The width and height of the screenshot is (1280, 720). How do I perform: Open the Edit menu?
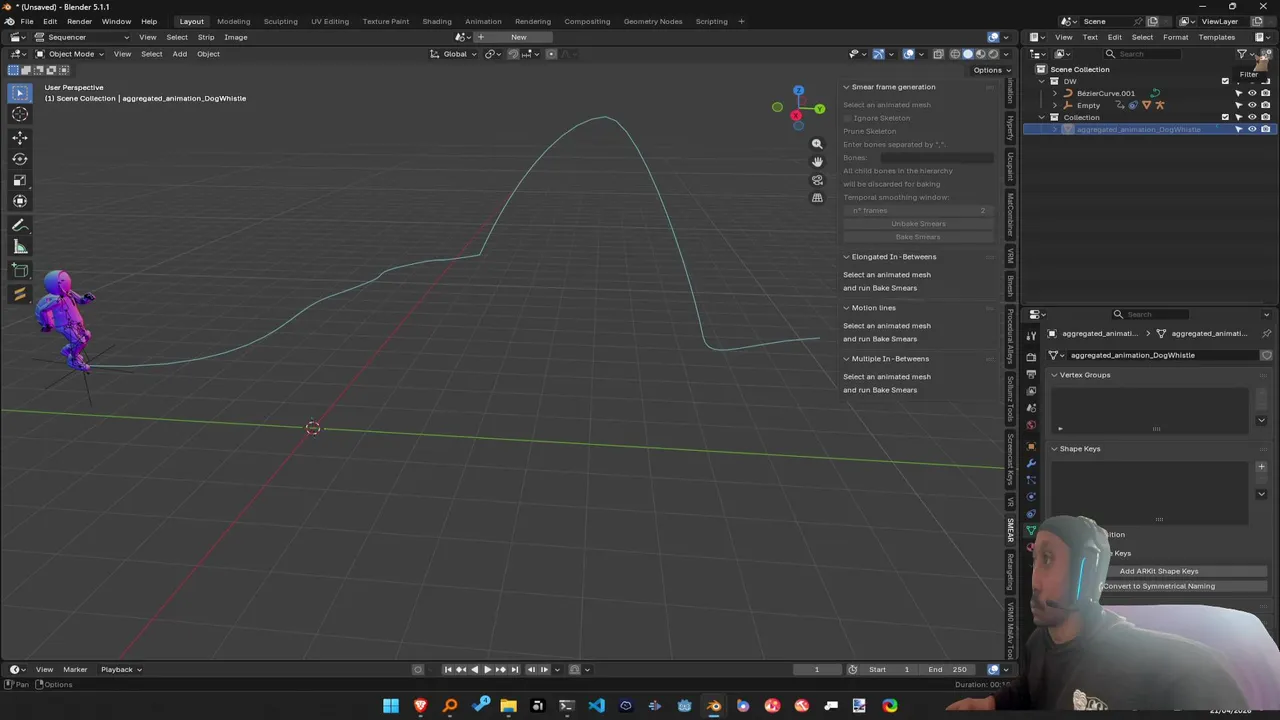(49, 21)
